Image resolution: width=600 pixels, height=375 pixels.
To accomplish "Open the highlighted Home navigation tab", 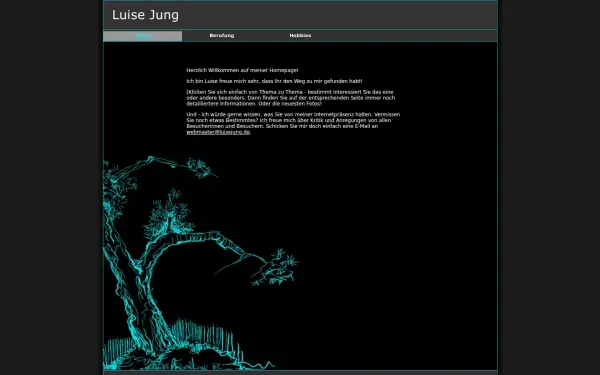I will coord(143,36).
